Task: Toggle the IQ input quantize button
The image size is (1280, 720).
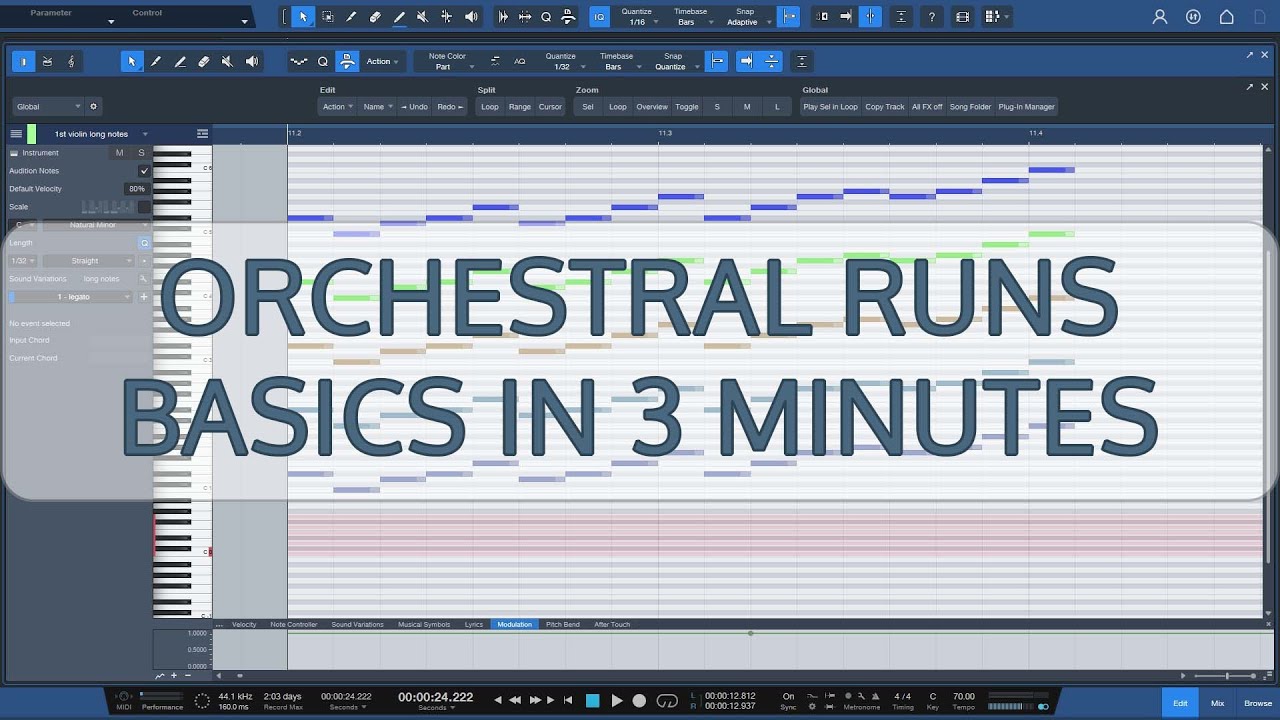Action: pos(599,17)
